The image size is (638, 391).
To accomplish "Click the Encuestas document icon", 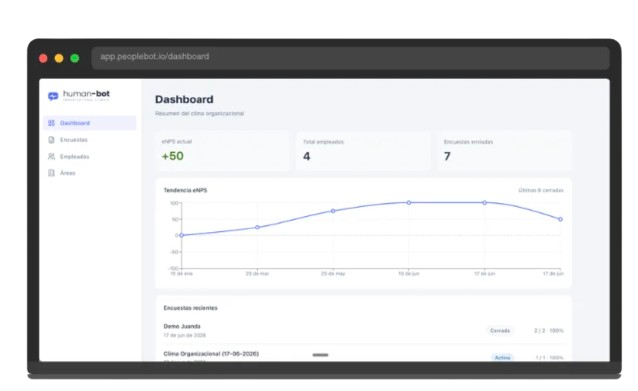I will [51, 140].
